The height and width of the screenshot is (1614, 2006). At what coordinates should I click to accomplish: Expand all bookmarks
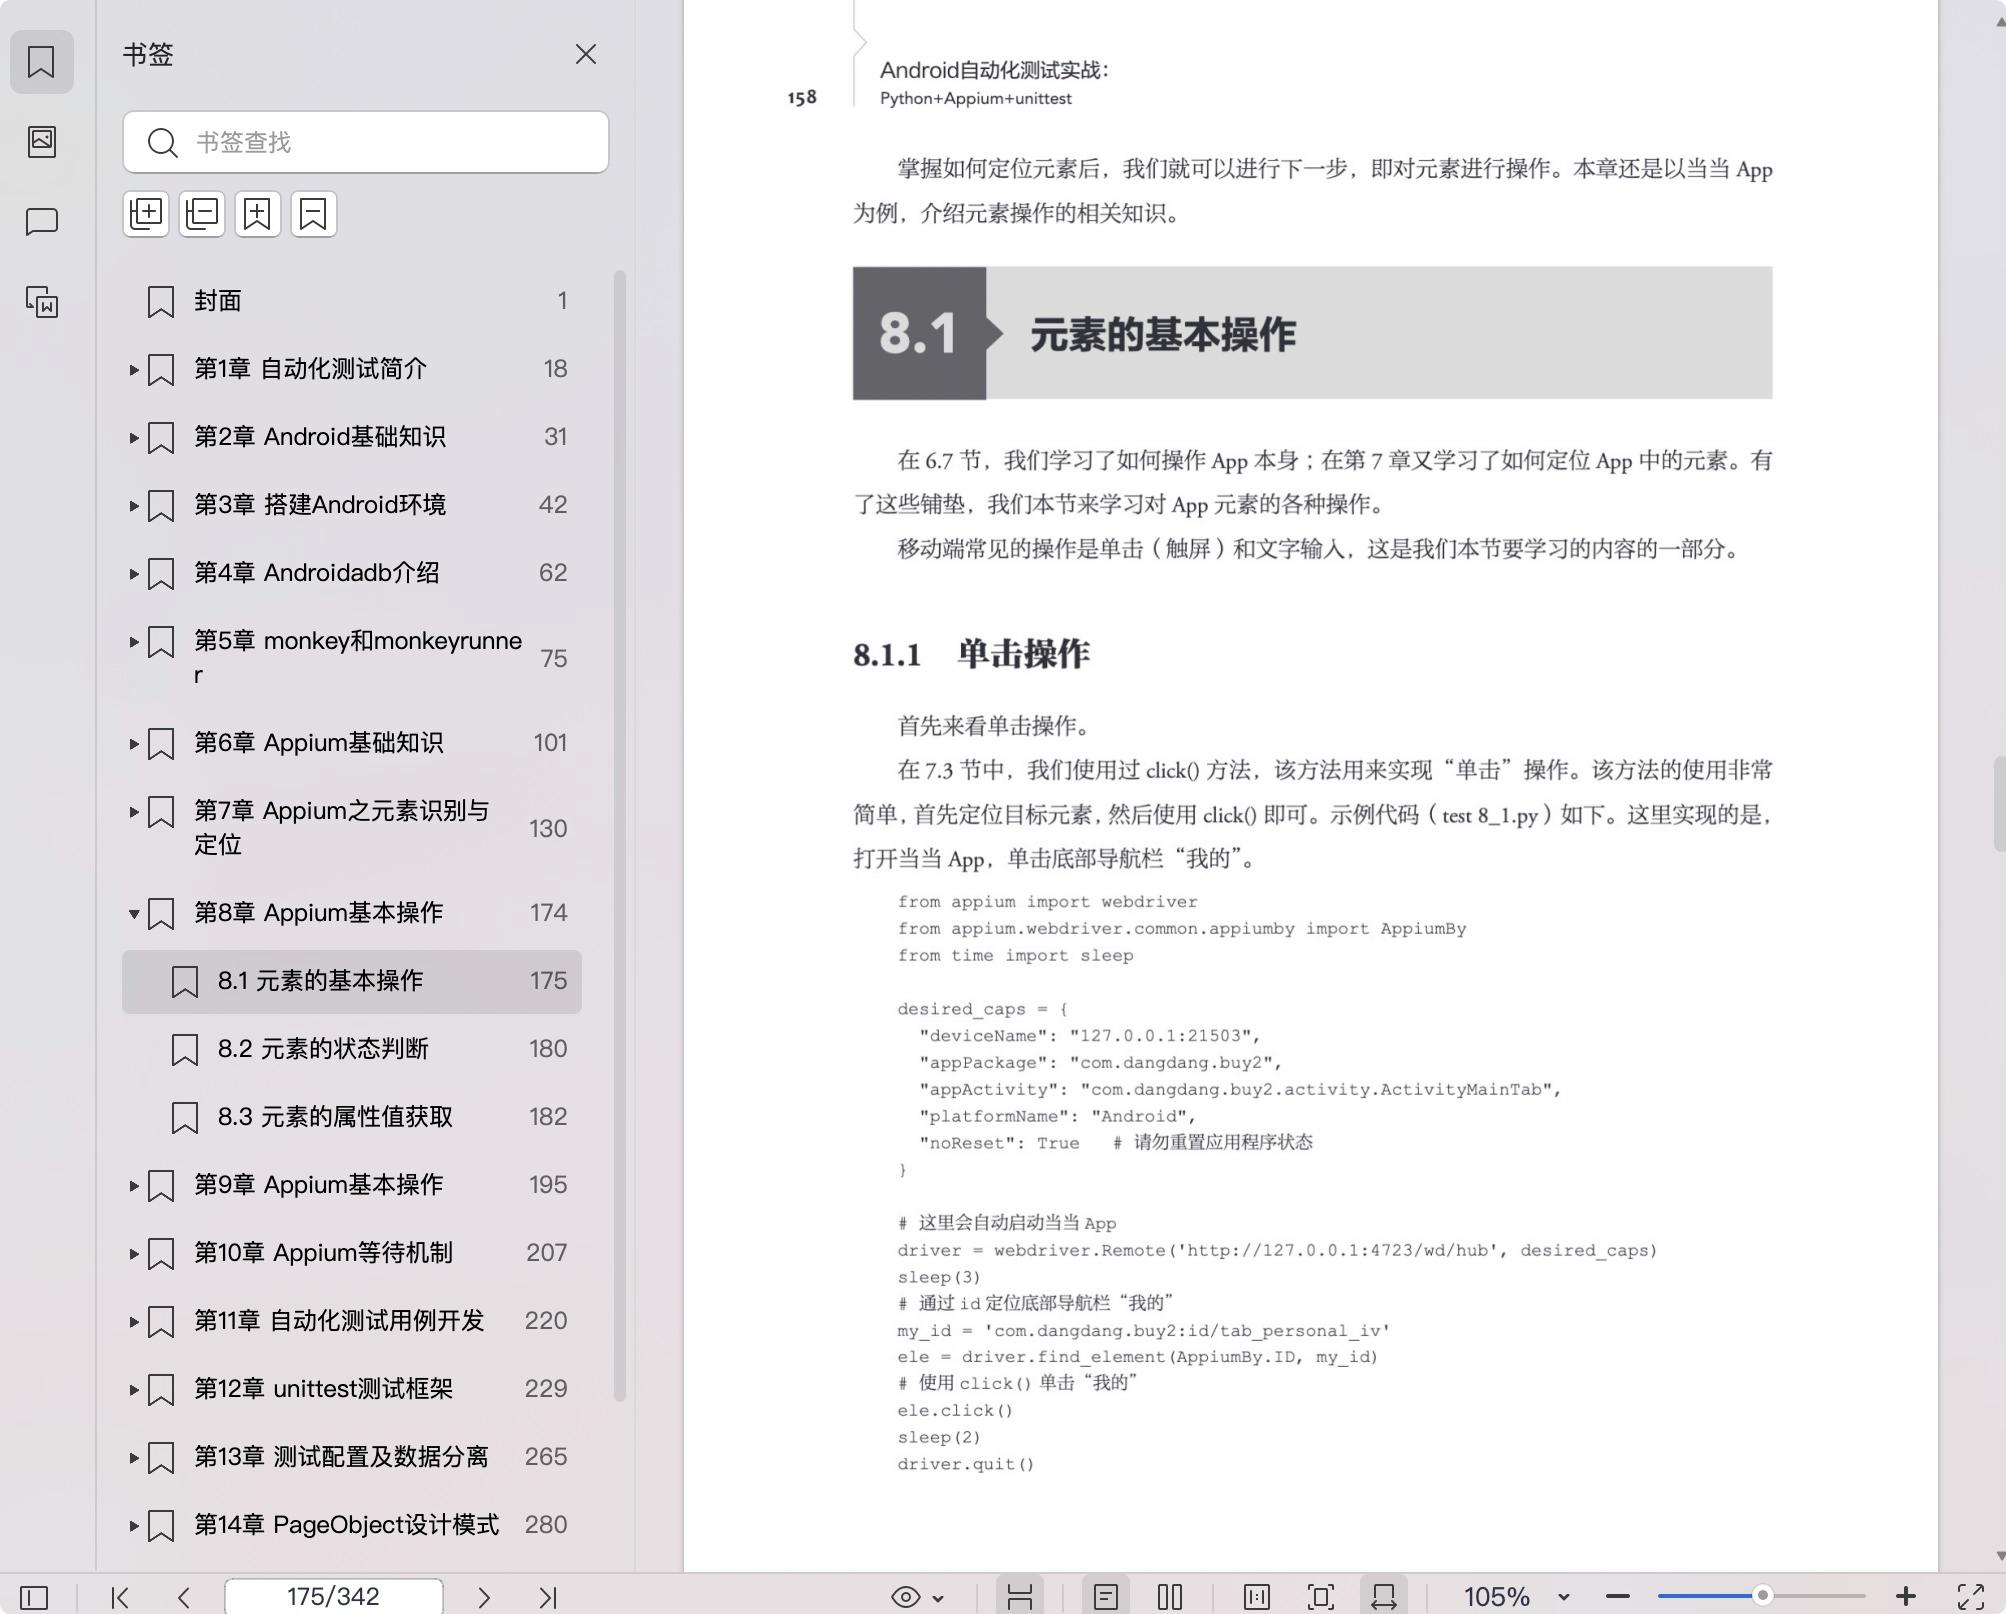pos(146,214)
